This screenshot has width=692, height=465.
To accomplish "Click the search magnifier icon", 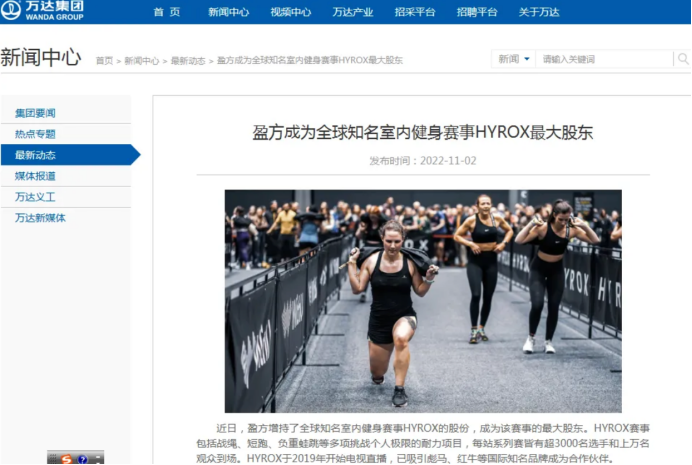I will point(683,59).
